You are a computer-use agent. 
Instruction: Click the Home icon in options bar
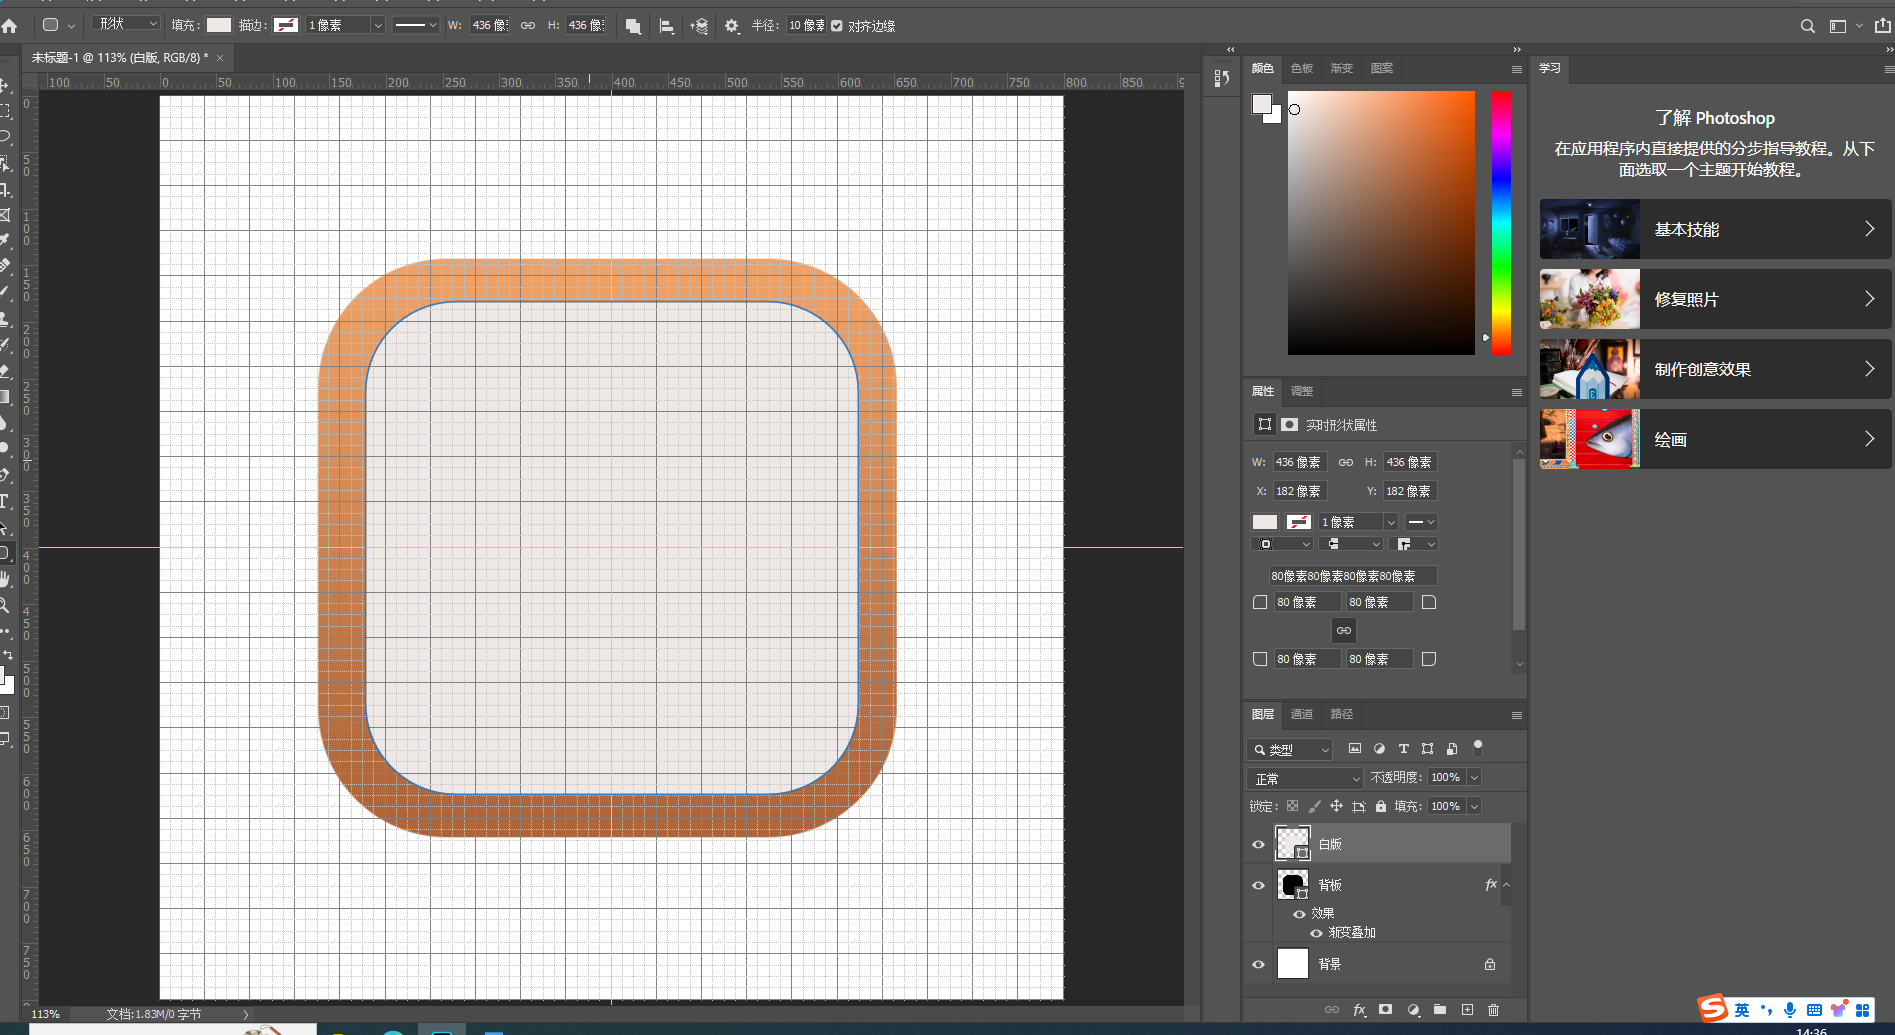point(10,26)
